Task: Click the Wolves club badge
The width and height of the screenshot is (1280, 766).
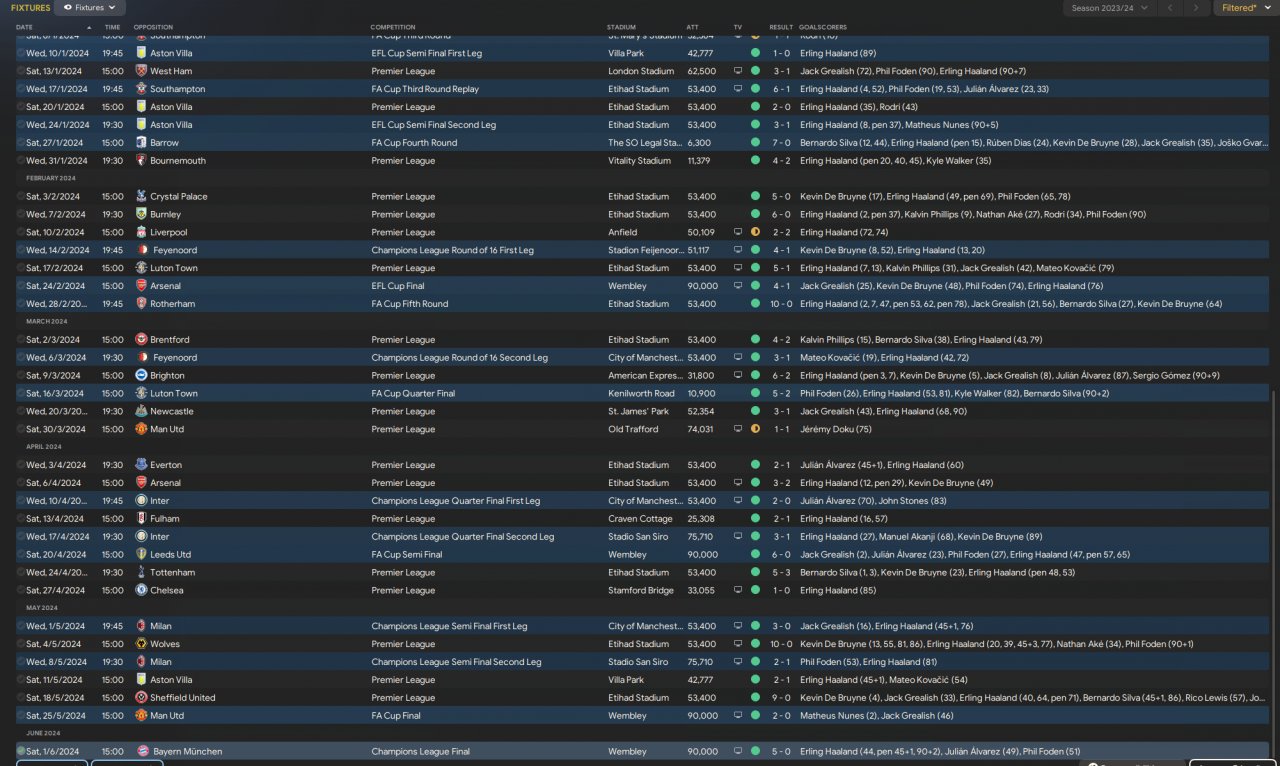Action: pos(141,644)
